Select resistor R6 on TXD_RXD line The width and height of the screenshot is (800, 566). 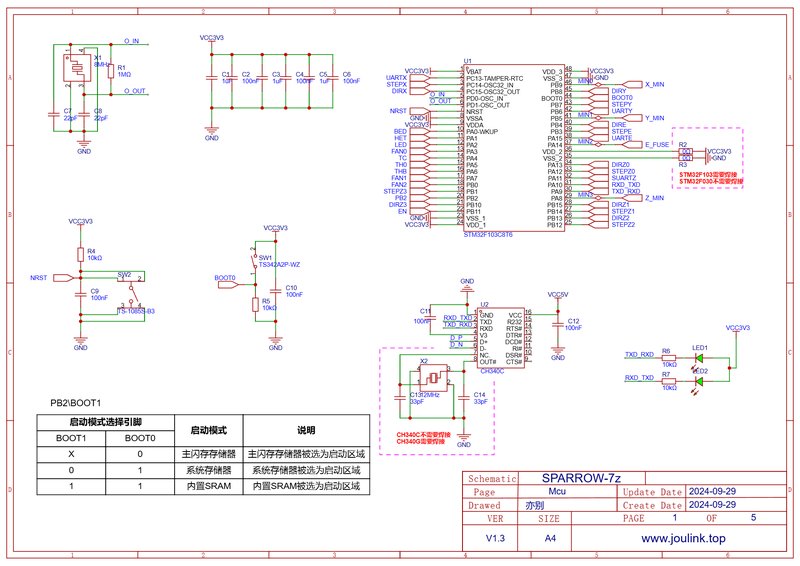(x=669, y=358)
